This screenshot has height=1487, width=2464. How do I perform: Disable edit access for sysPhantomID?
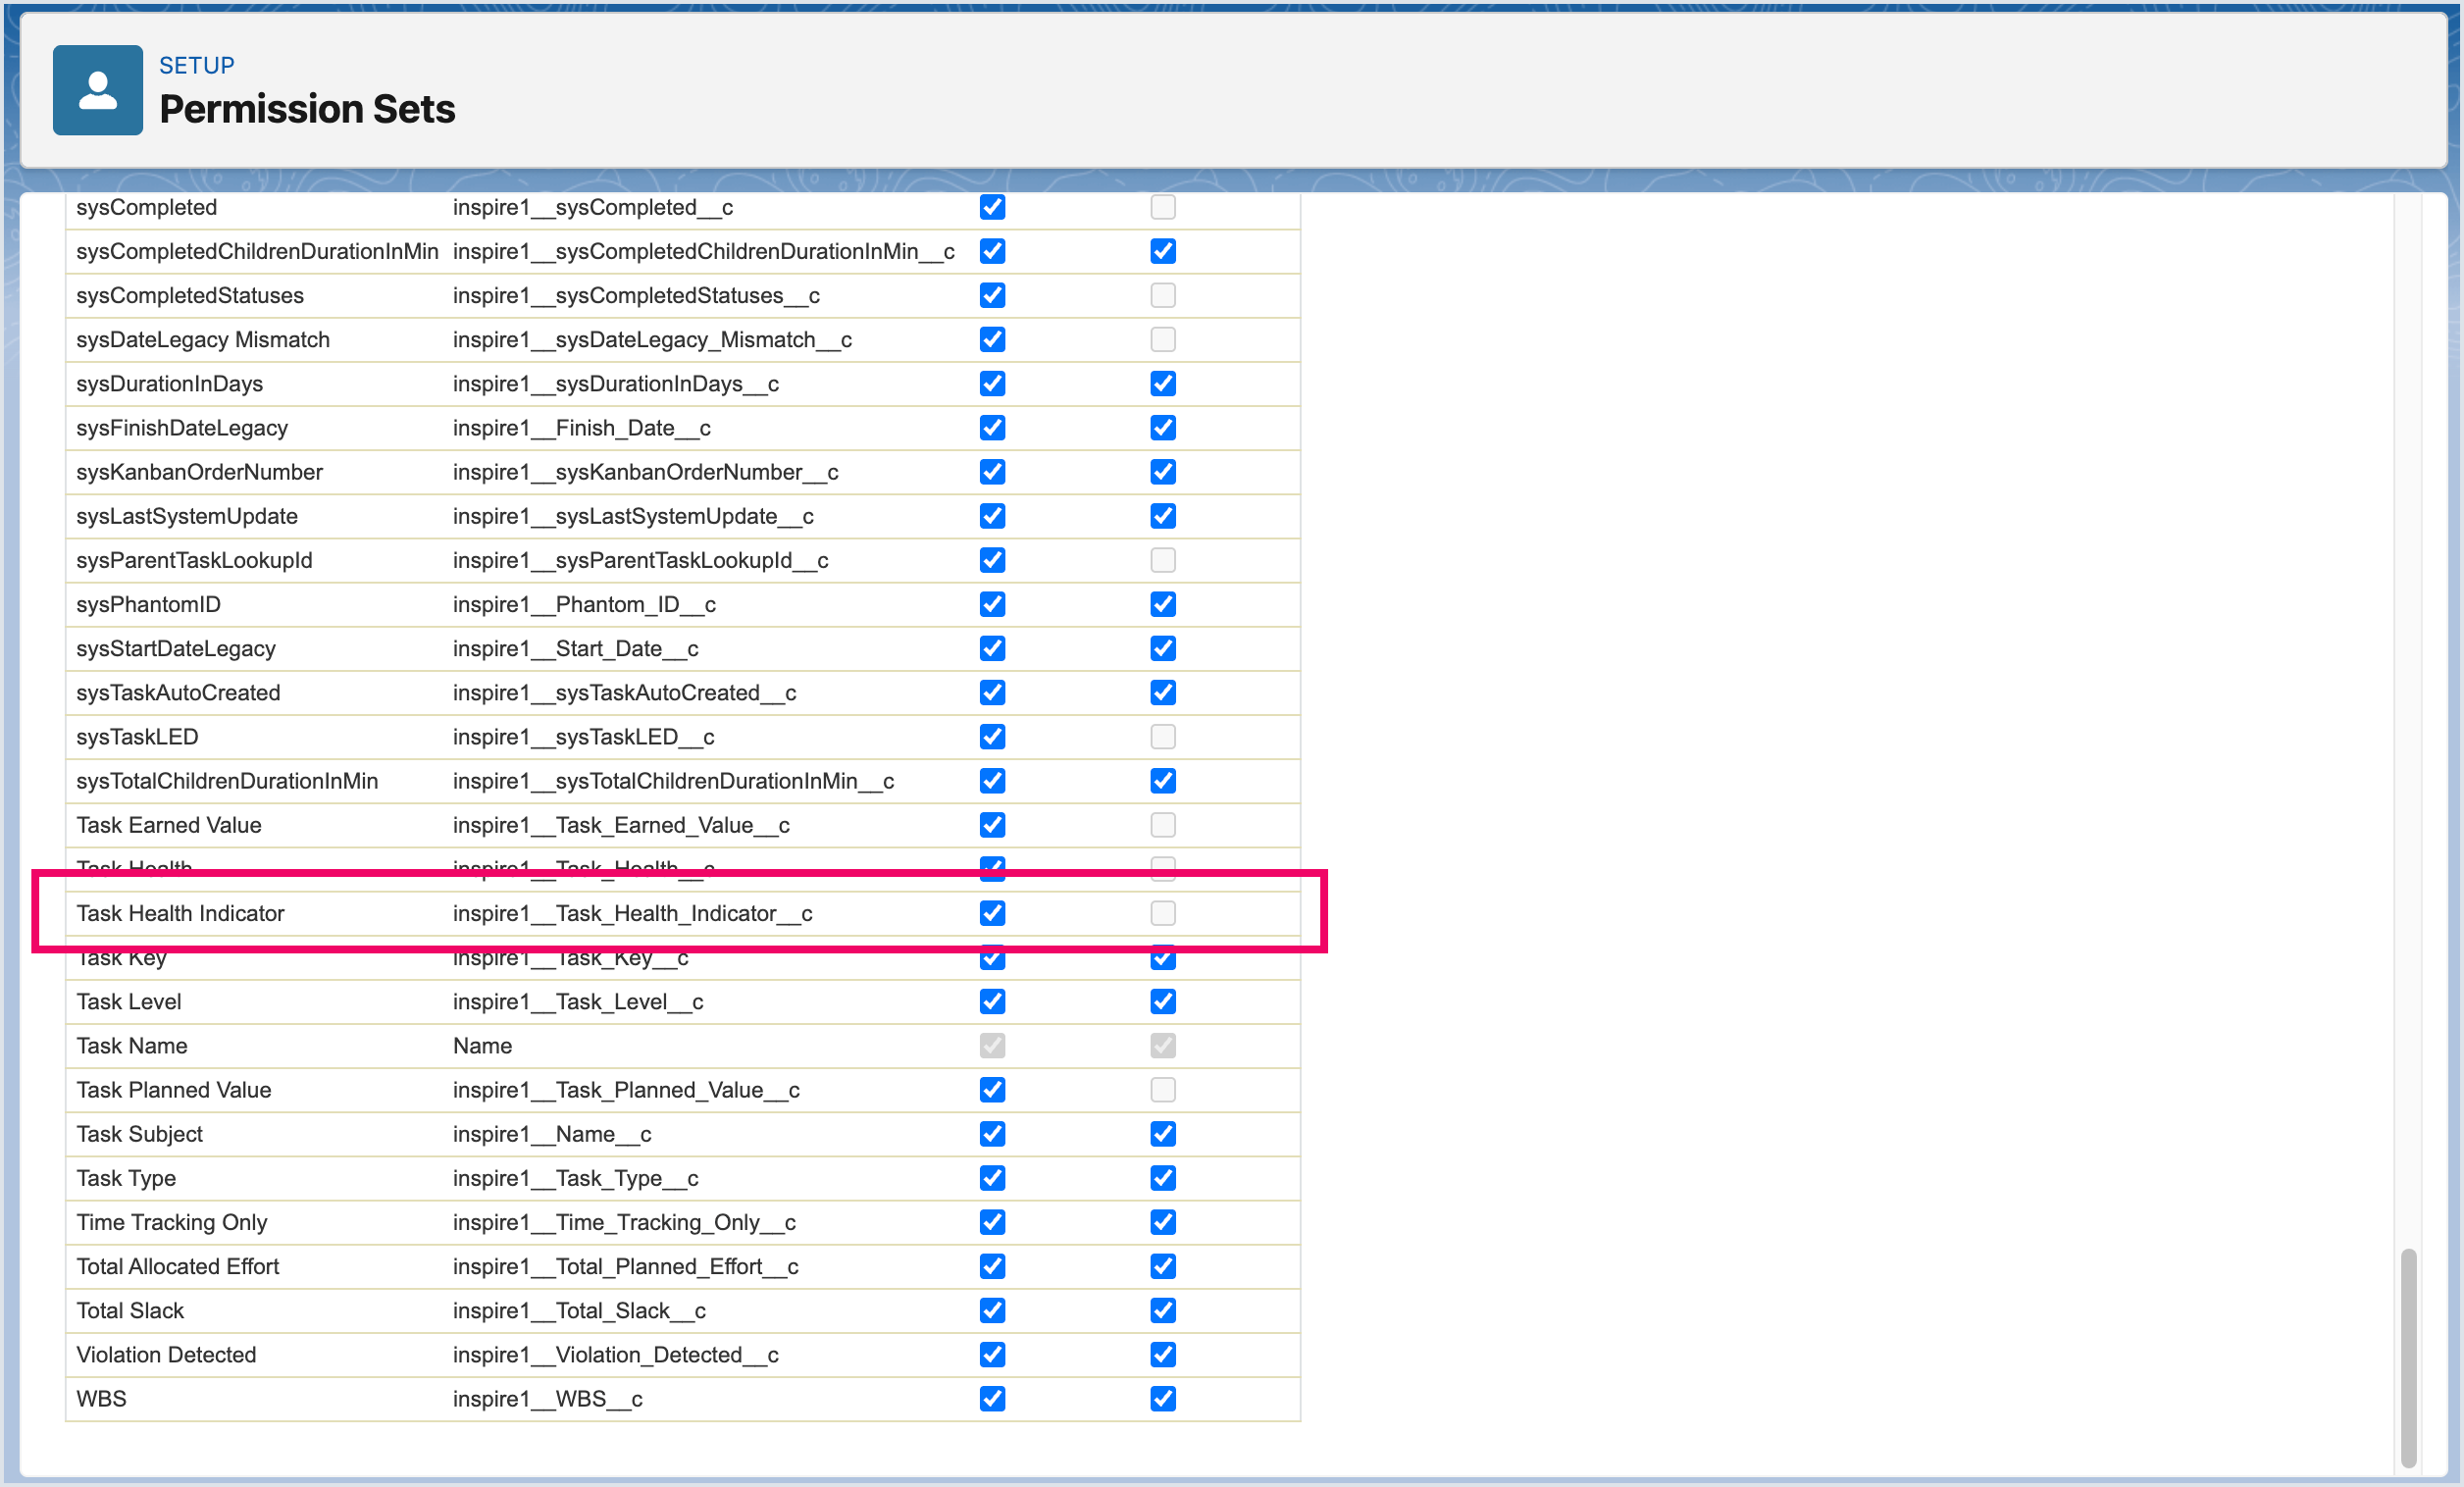pyautogui.click(x=1162, y=604)
